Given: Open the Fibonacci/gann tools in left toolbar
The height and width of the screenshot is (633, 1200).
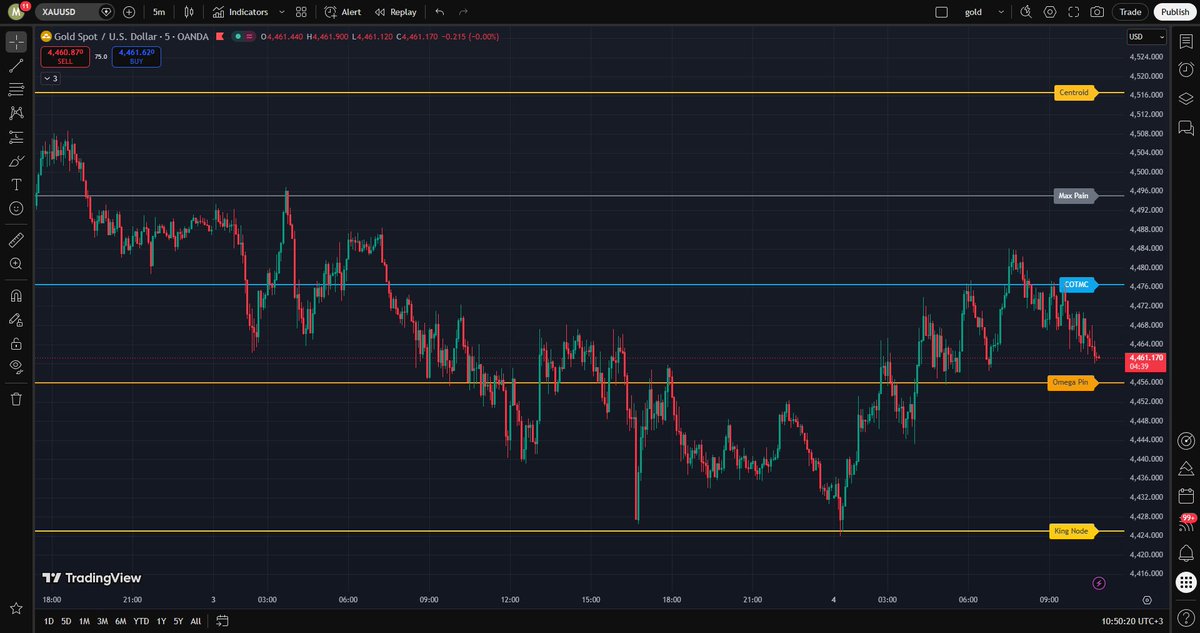Looking at the screenshot, I should pyautogui.click(x=16, y=90).
